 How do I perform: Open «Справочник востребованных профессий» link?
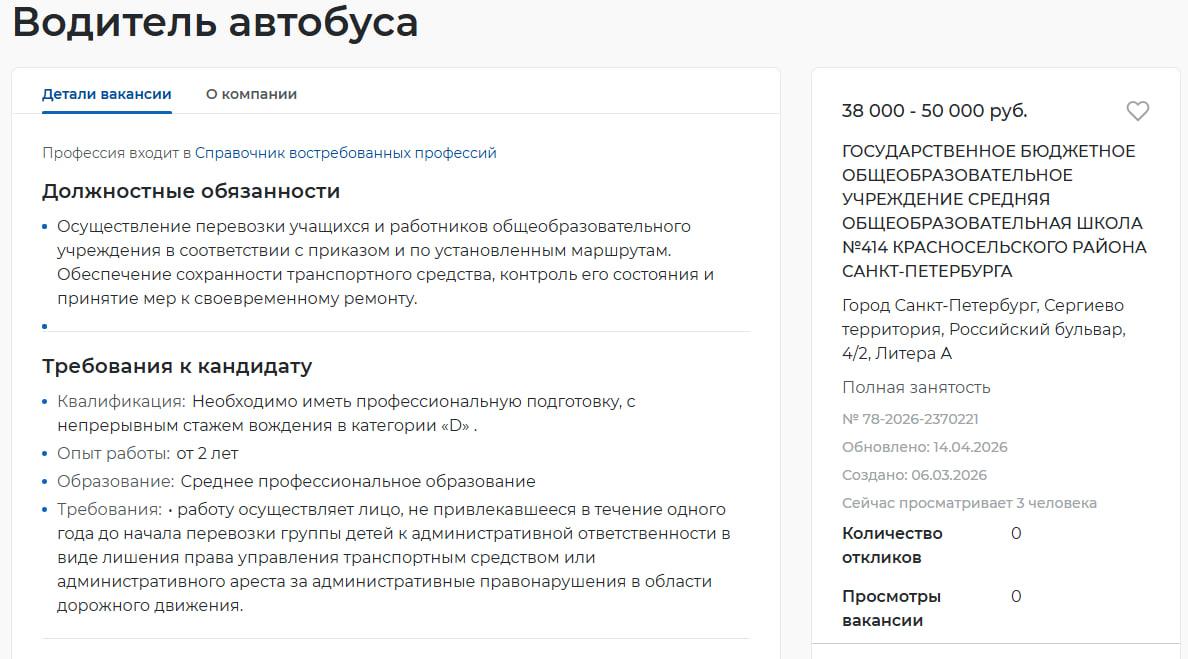345,153
